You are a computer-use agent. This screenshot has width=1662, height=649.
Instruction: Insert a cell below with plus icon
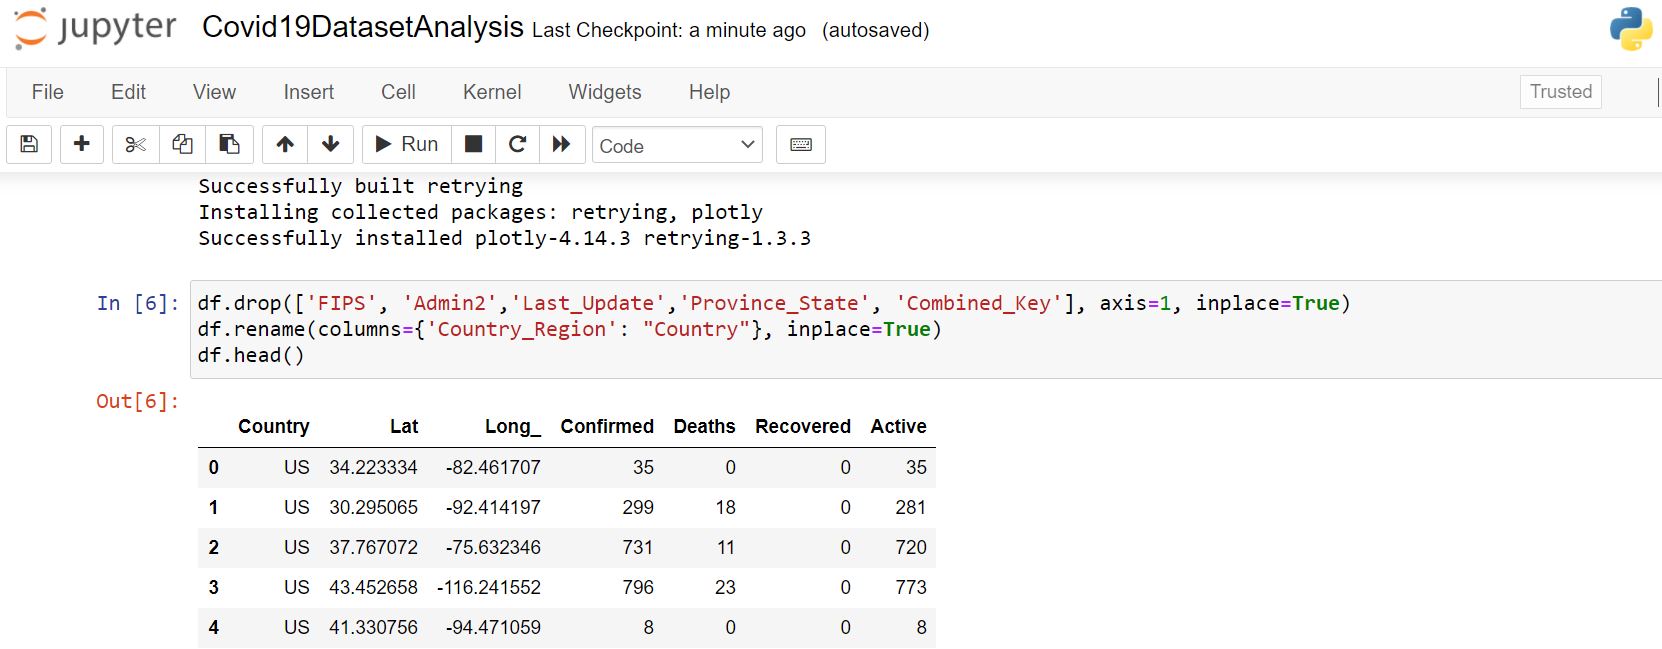tap(82, 145)
